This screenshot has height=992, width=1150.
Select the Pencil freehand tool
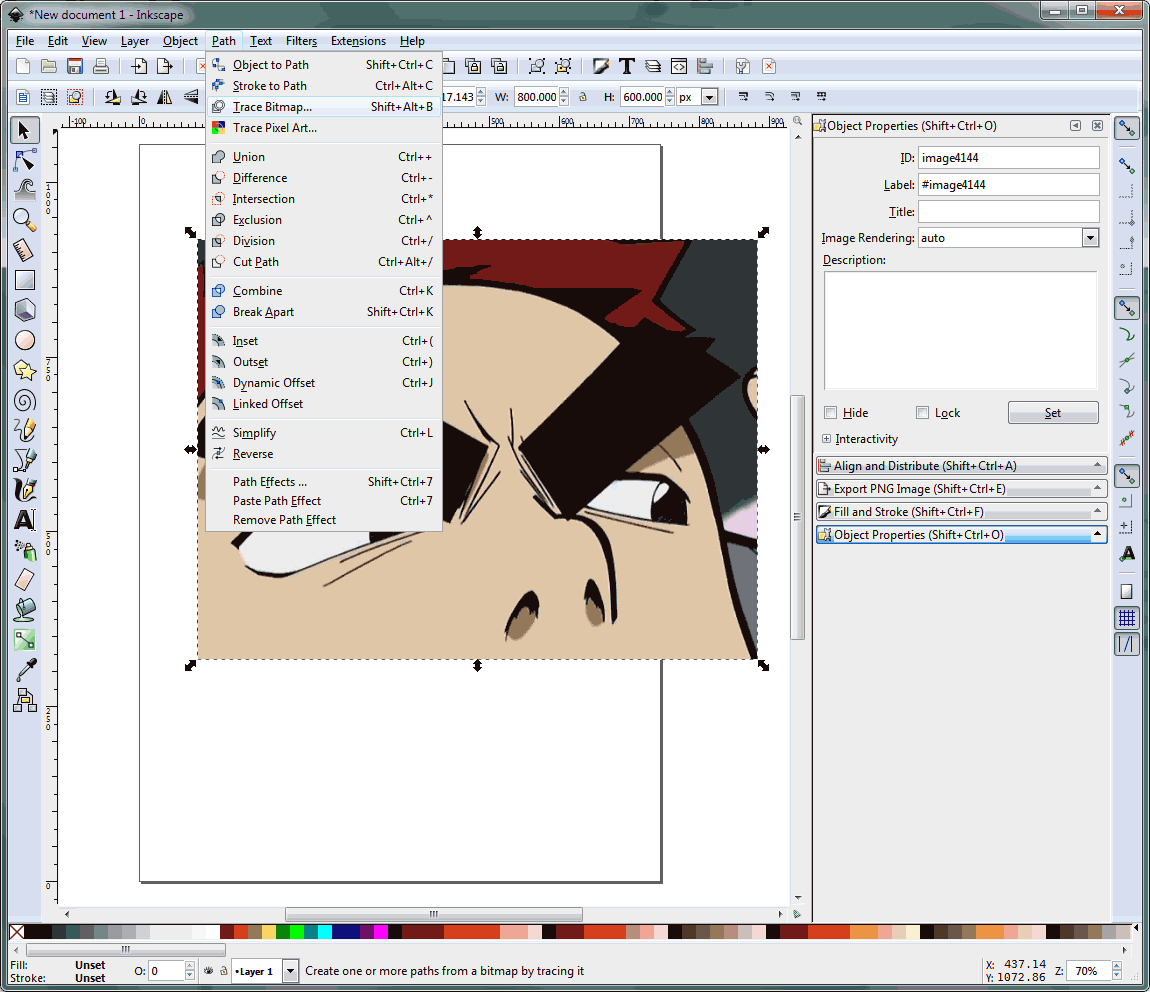tap(24, 430)
